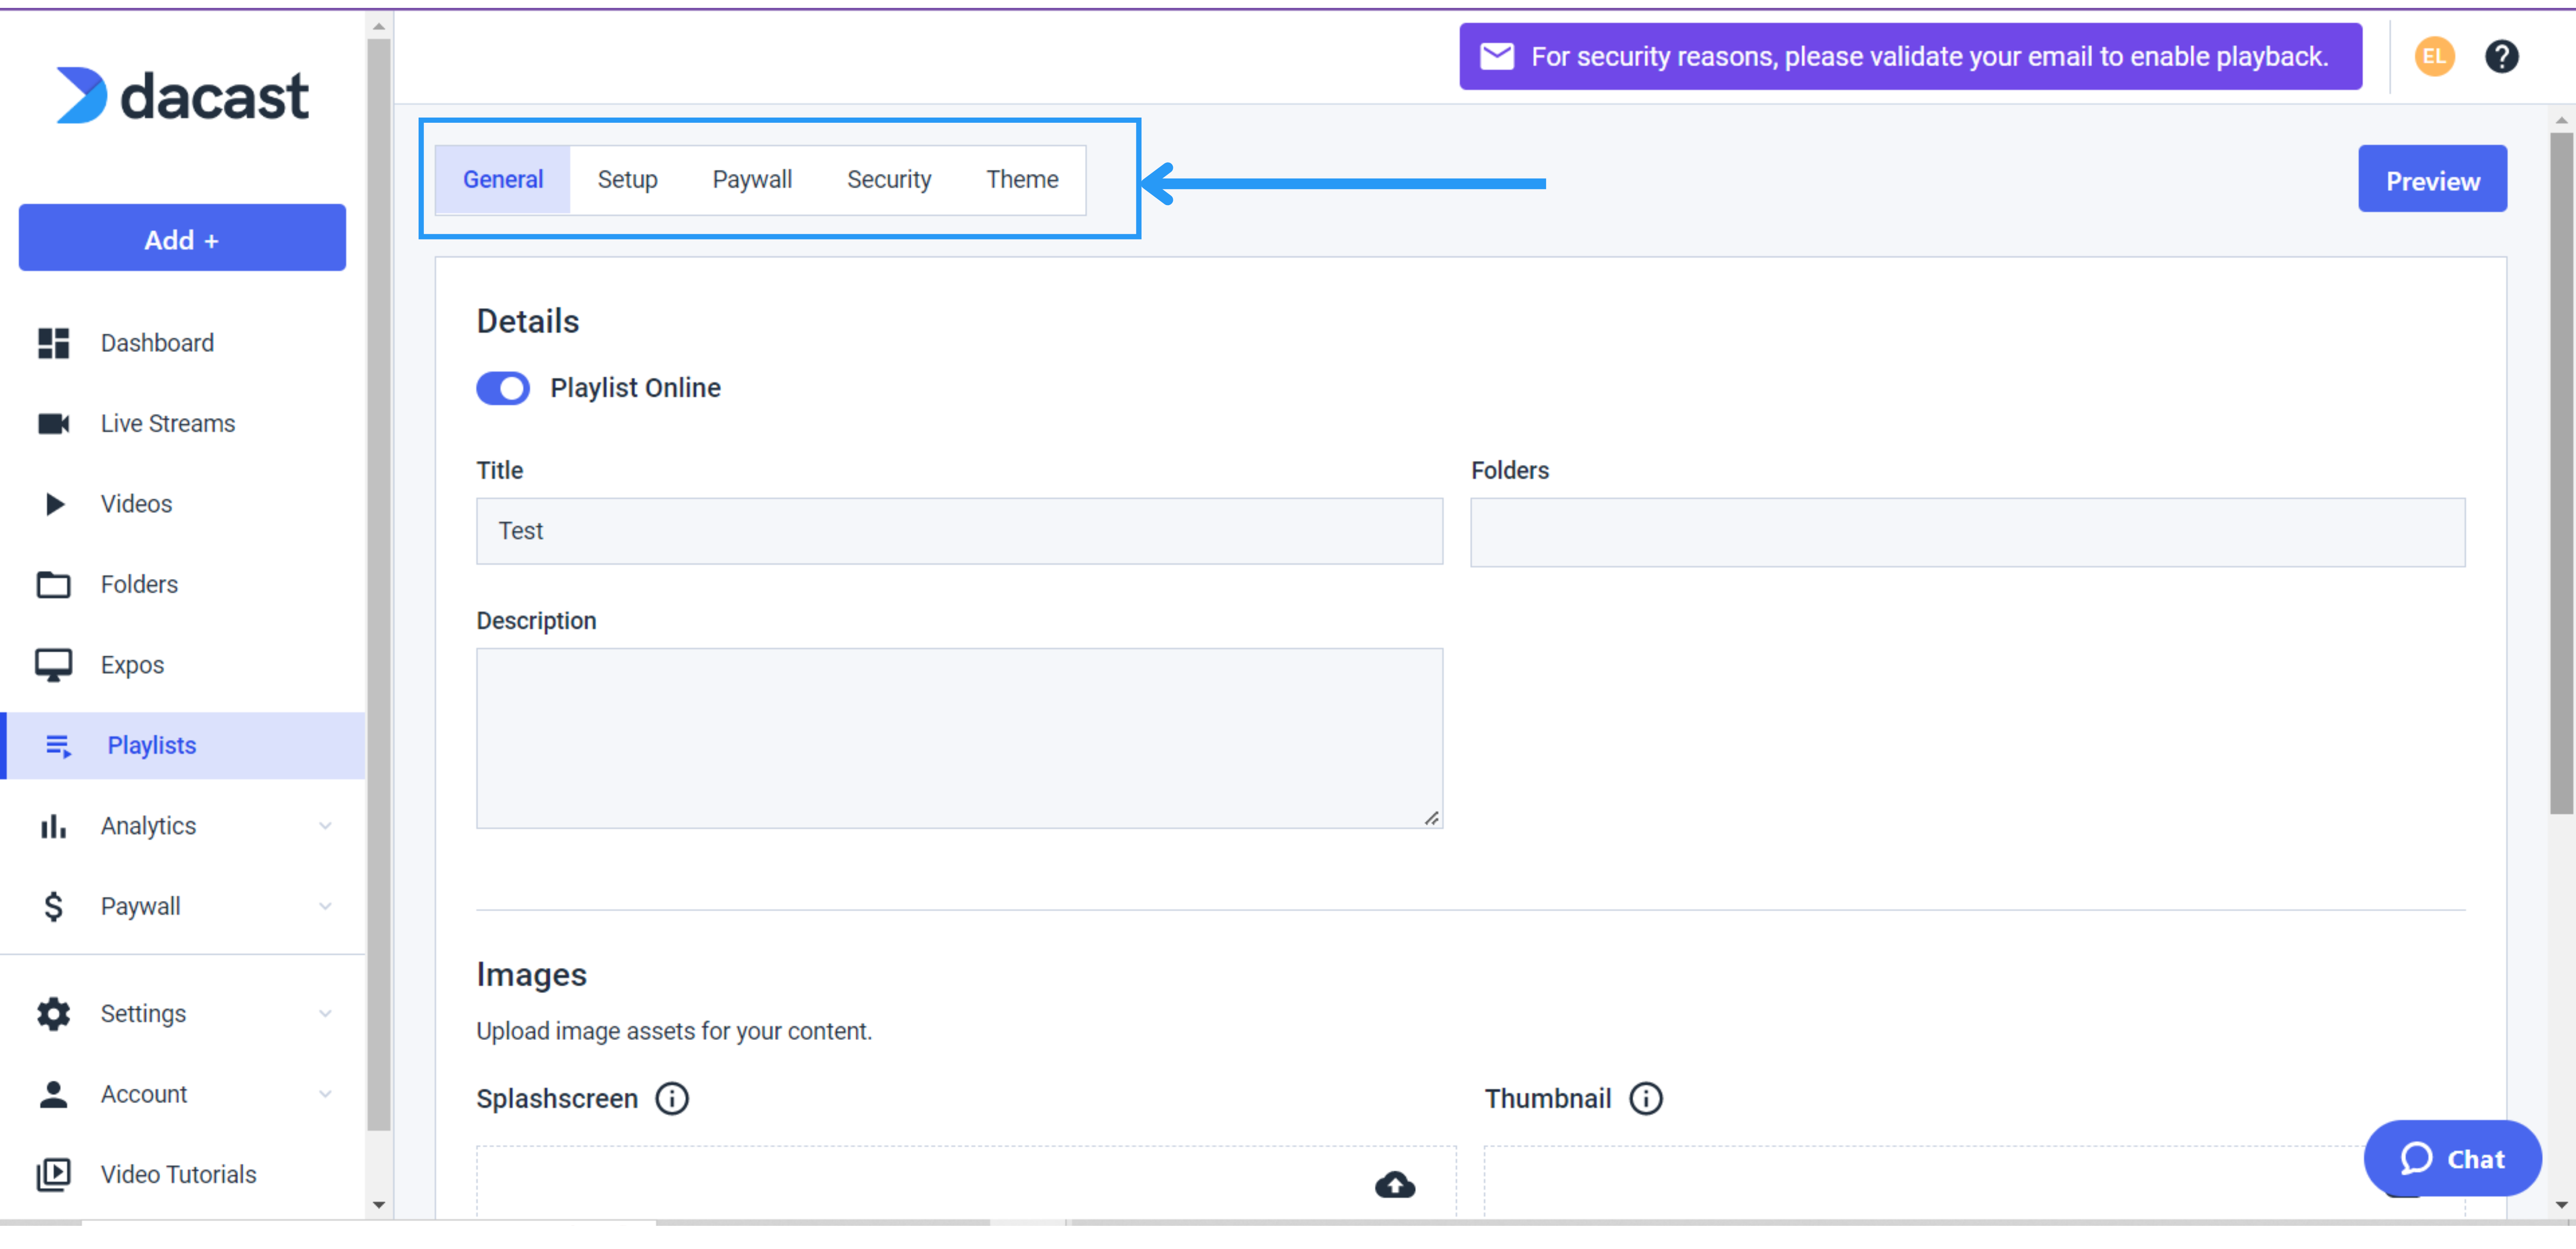2576x1249 pixels.
Task: Open the Paywall tab
Action: [752, 180]
